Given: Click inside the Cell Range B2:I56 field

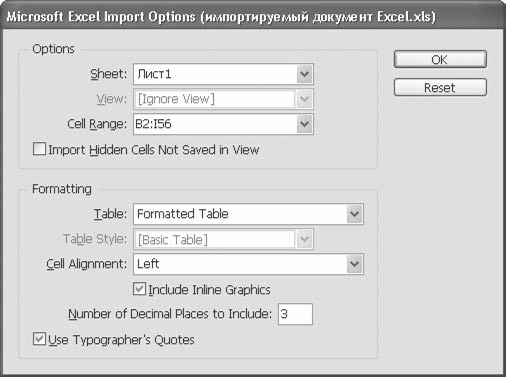Looking at the screenshot, I should [x=215, y=124].
